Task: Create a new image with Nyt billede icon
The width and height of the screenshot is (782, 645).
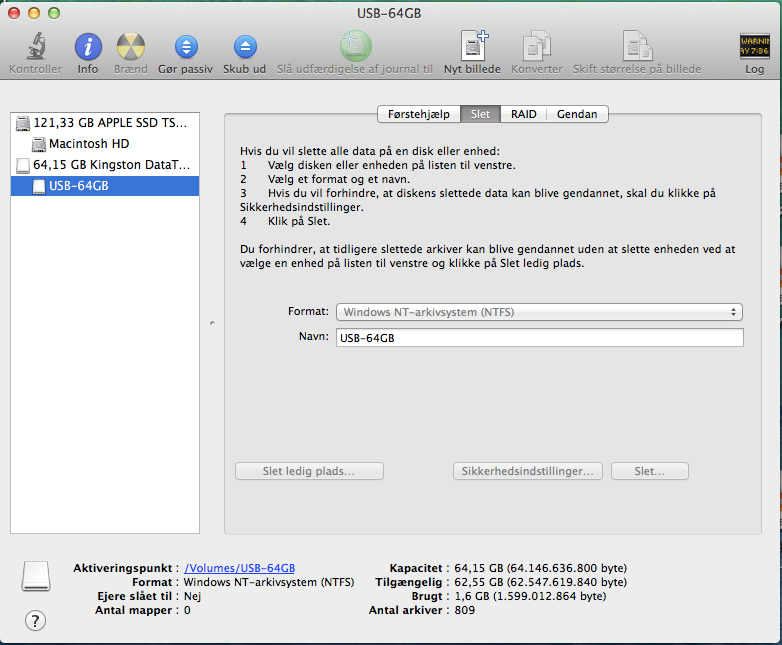Action: click(473, 46)
